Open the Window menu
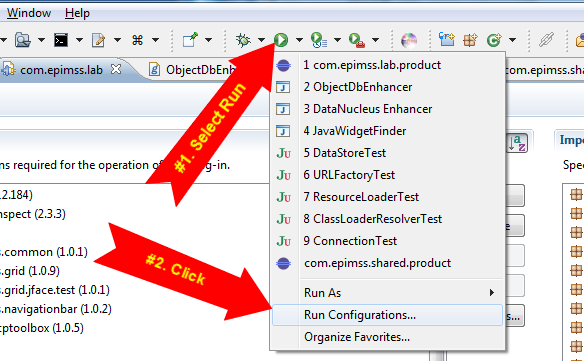The height and width of the screenshot is (361, 584). click(x=29, y=13)
